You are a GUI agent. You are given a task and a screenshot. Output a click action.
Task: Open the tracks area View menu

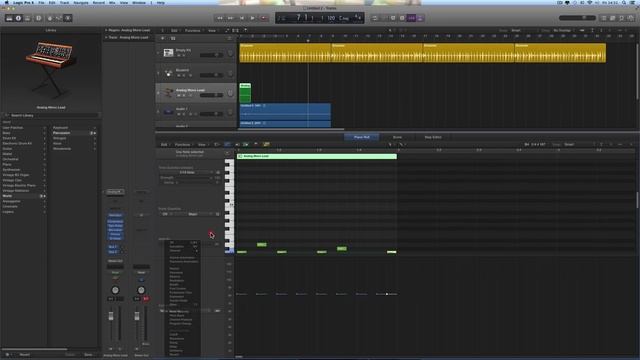click(212, 31)
